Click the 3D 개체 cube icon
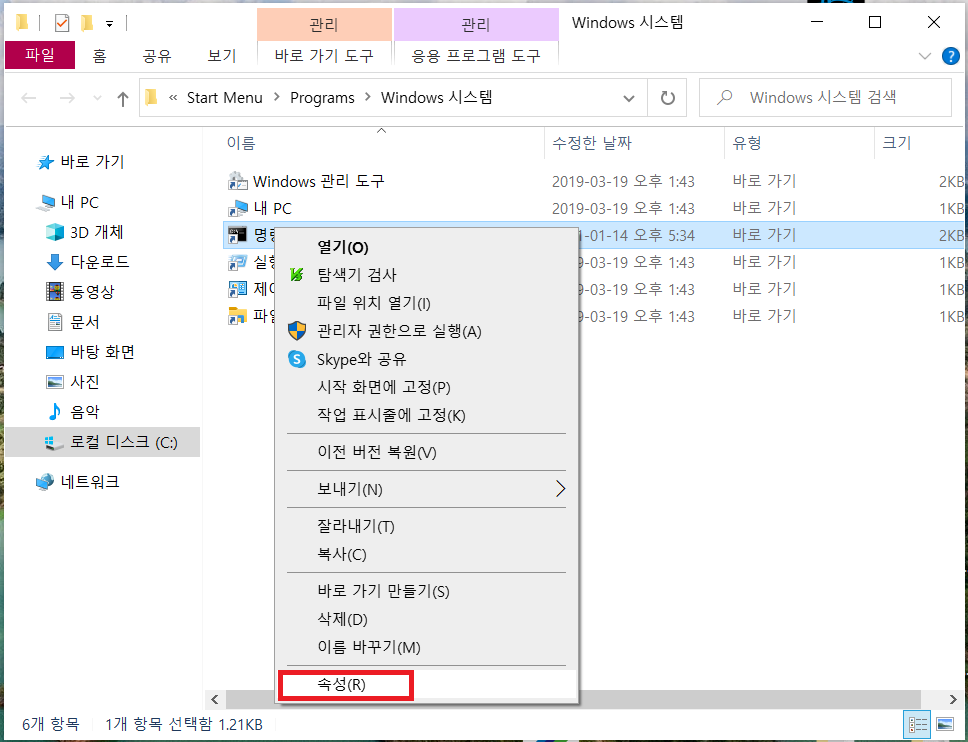The height and width of the screenshot is (742, 968). click(x=55, y=232)
